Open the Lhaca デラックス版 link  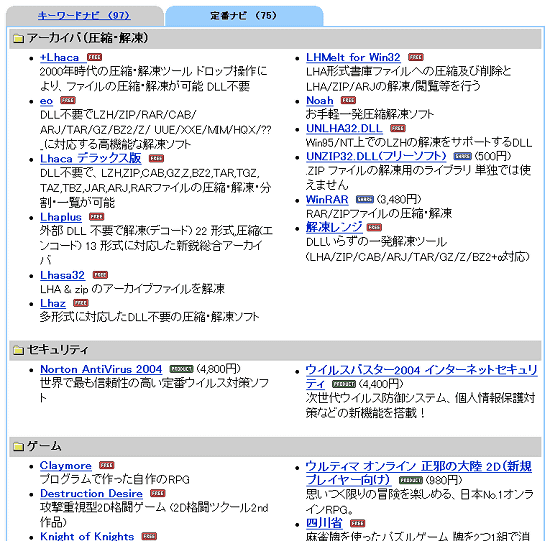(x=90, y=158)
